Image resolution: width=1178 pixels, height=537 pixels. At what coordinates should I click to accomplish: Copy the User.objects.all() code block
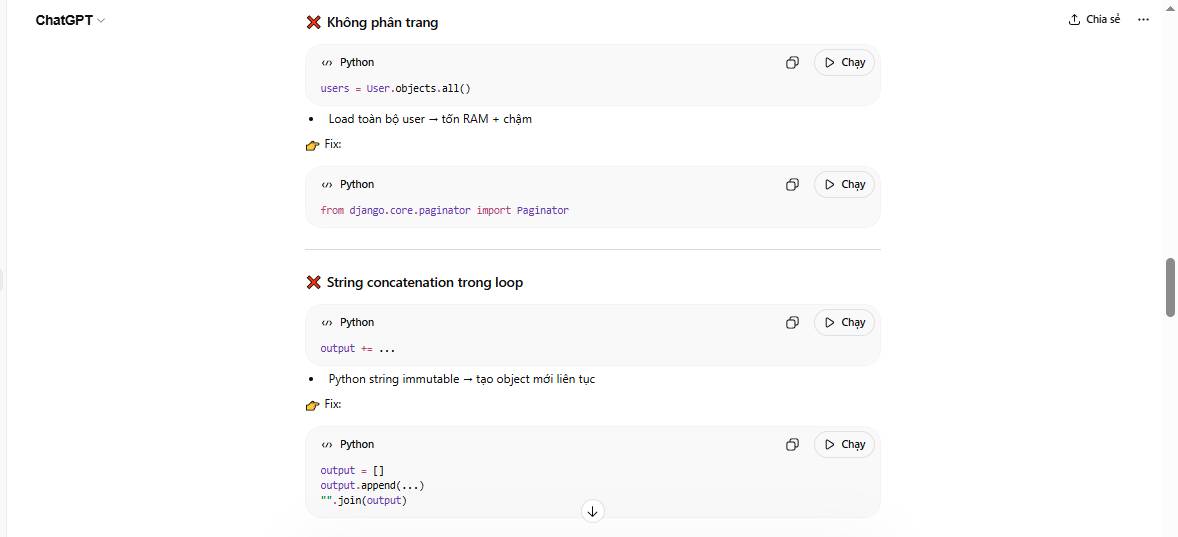792,62
